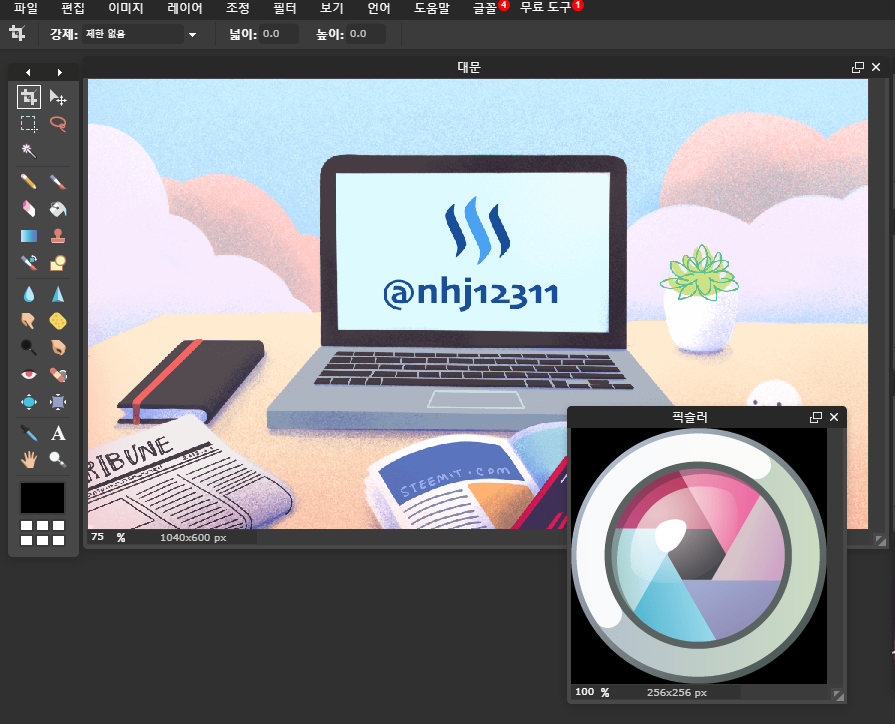
Task: Open the 편집 menu
Action: (x=72, y=8)
